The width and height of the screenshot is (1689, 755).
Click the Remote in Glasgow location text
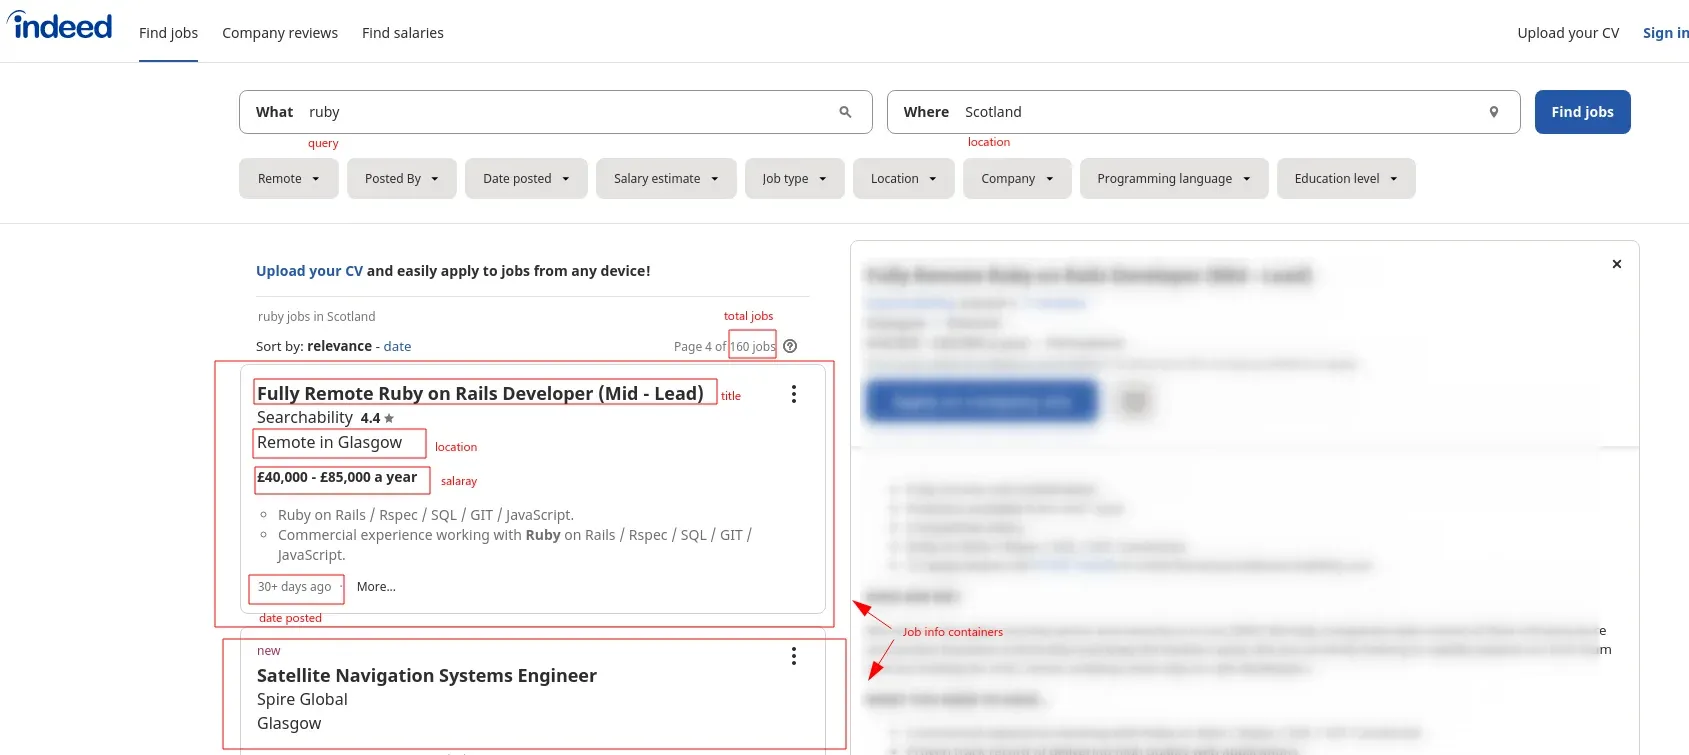click(x=329, y=442)
